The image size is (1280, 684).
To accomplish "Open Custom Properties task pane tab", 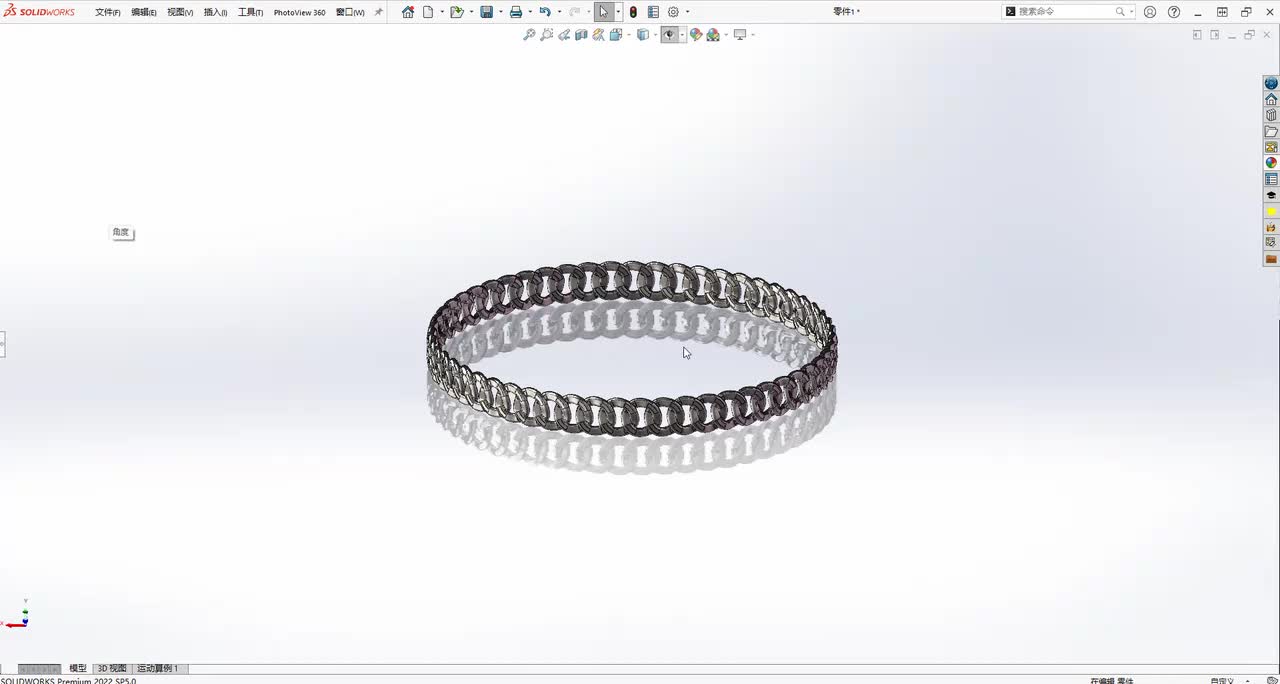I will point(1271,179).
